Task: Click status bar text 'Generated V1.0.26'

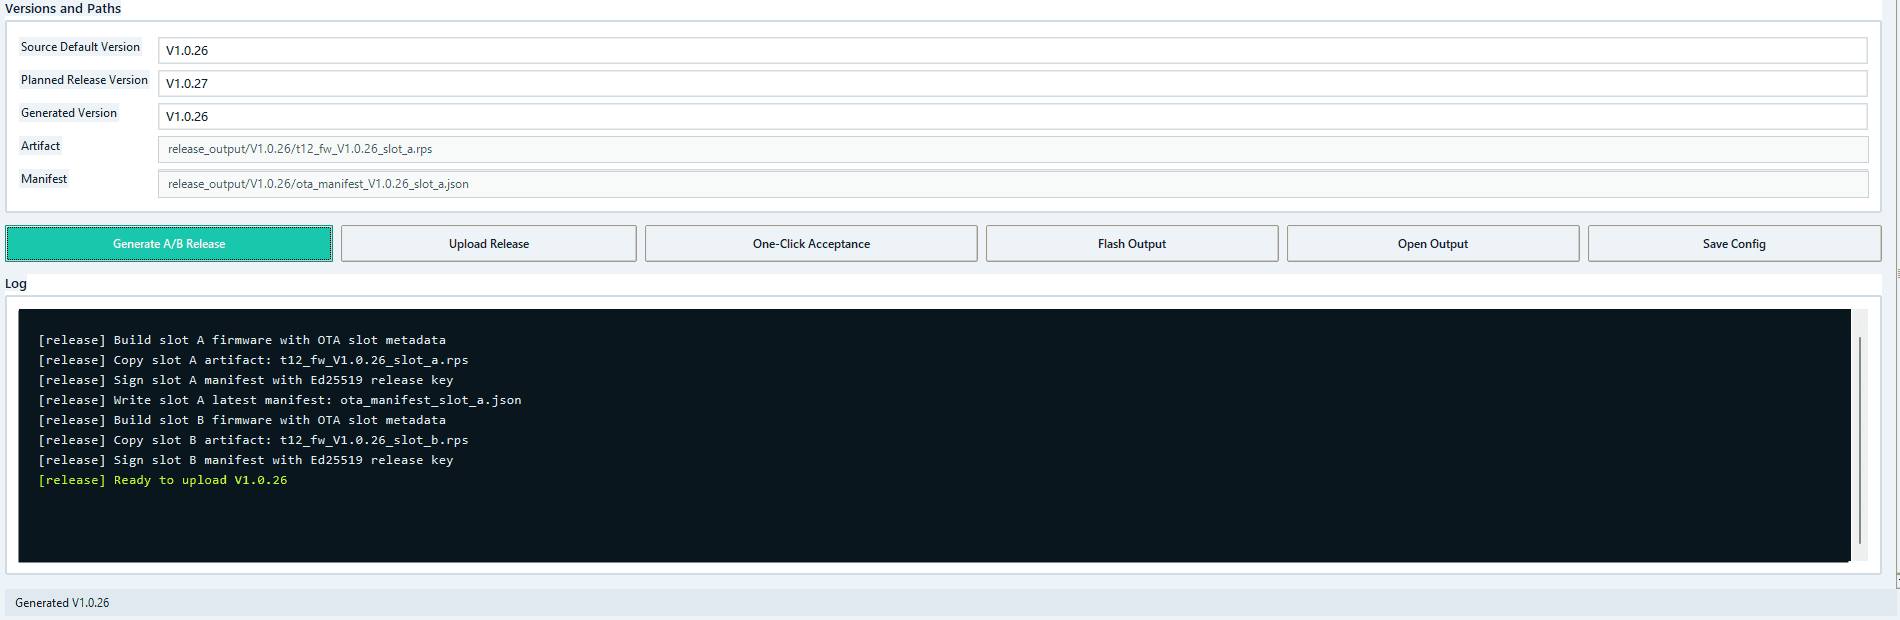Action: click(x=62, y=603)
